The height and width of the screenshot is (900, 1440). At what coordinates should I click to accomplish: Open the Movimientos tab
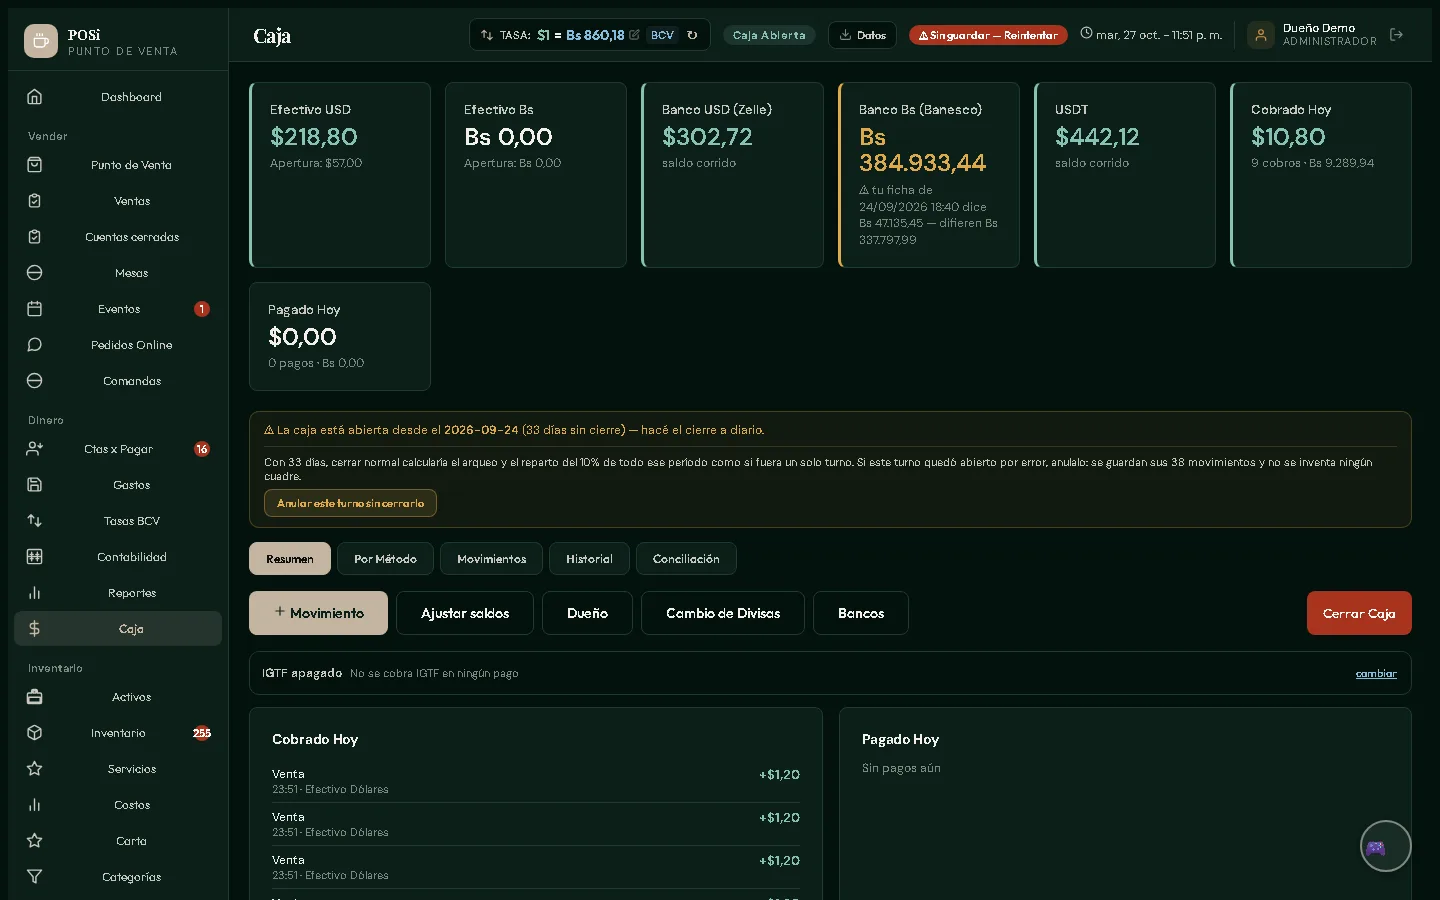491,559
